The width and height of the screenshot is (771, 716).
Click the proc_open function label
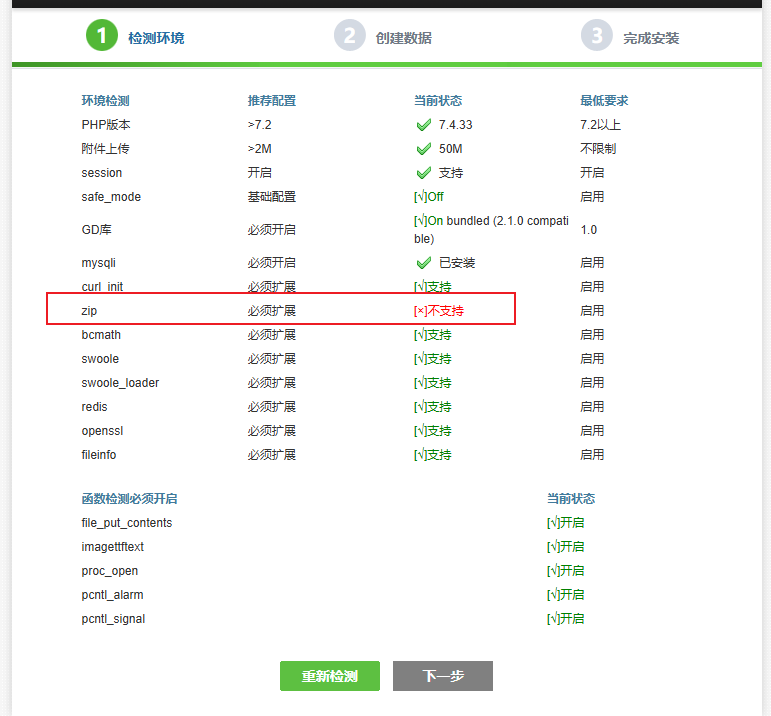[110, 571]
